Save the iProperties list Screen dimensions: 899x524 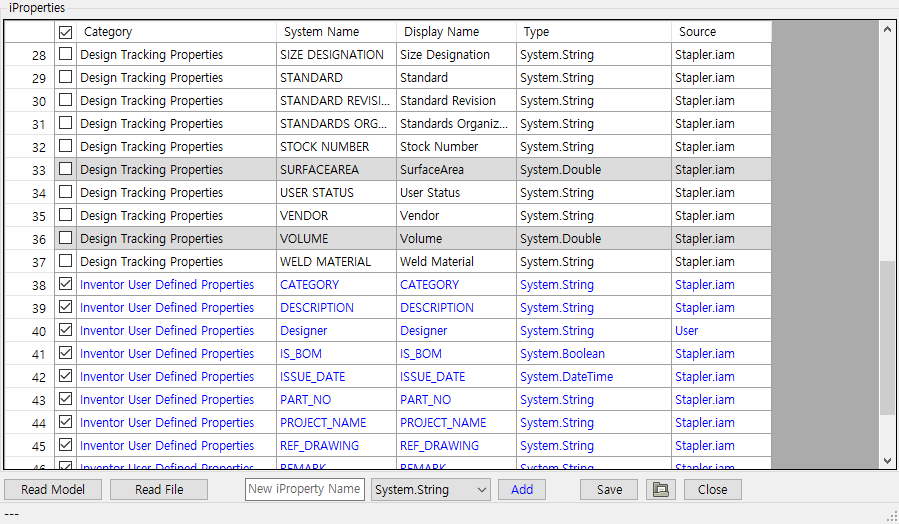click(609, 490)
